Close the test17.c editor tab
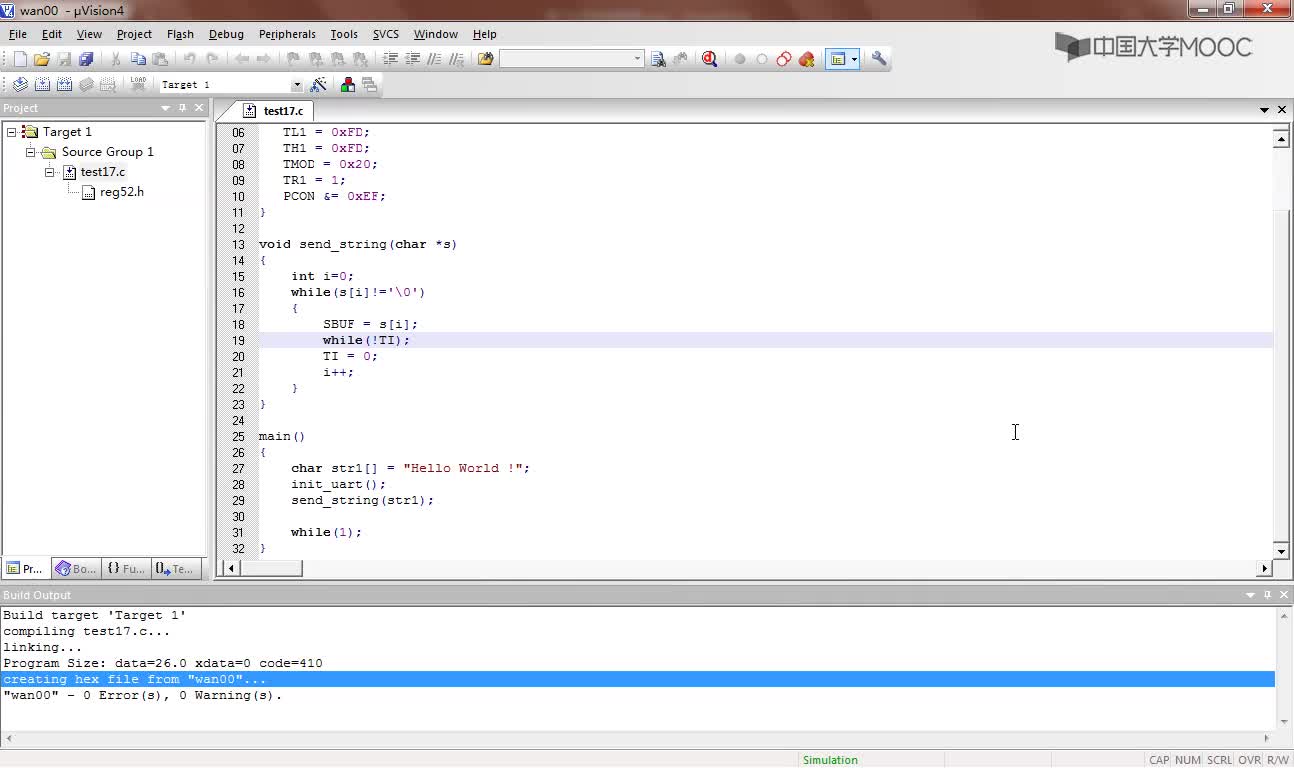Viewport: 1294px width, 768px height. (x=1282, y=110)
